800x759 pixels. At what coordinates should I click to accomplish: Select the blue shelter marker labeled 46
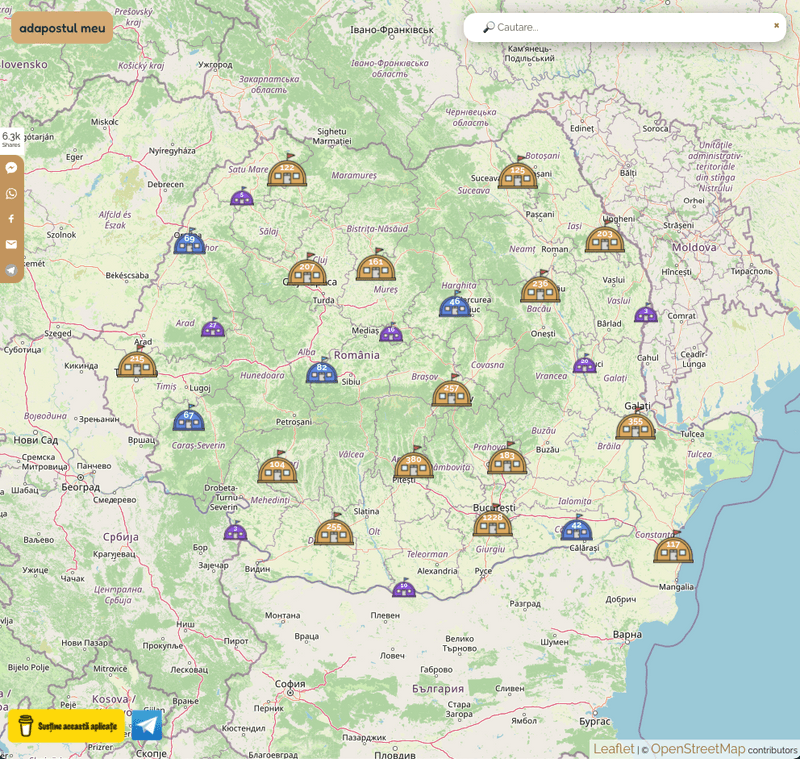tap(455, 305)
